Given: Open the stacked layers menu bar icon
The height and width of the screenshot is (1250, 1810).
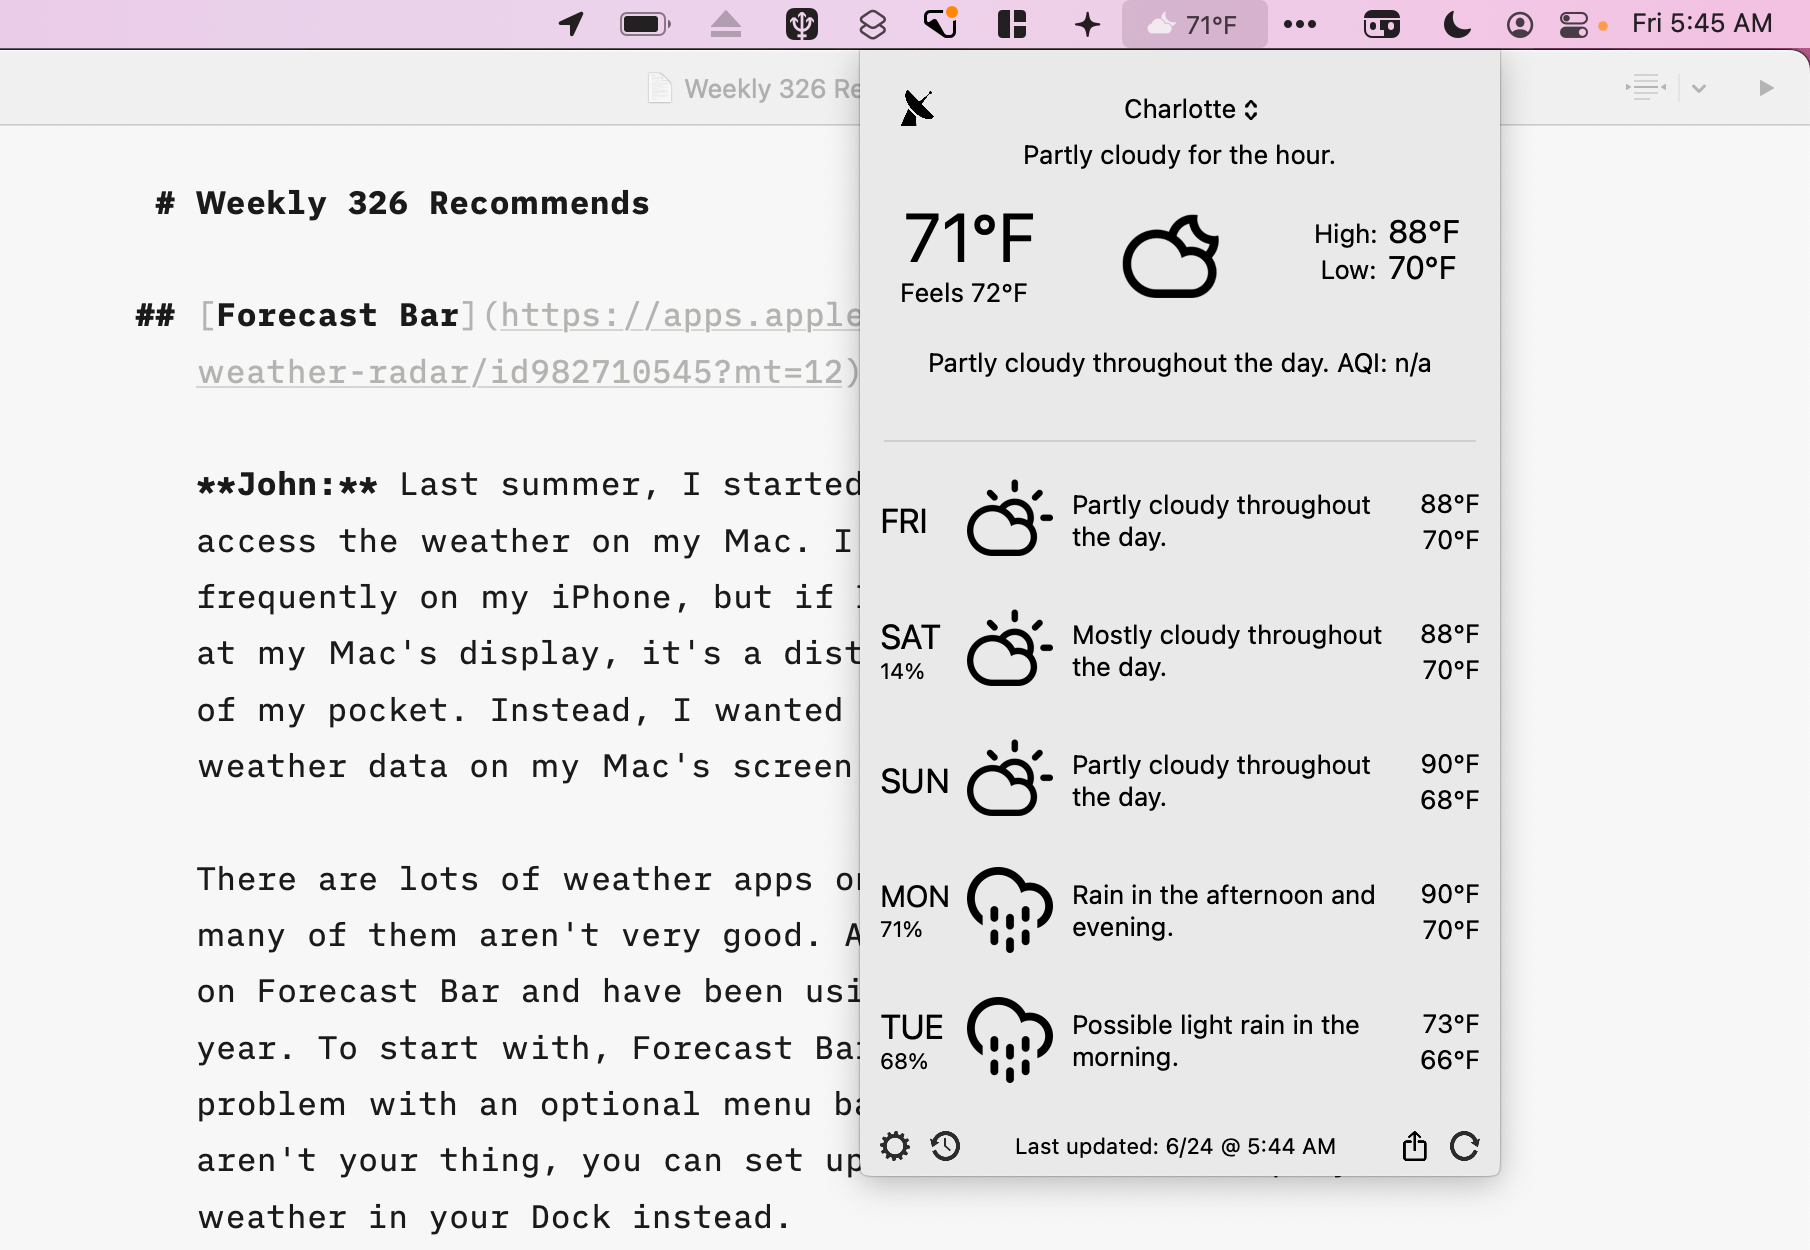Looking at the screenshot, I should coord(873,24).
